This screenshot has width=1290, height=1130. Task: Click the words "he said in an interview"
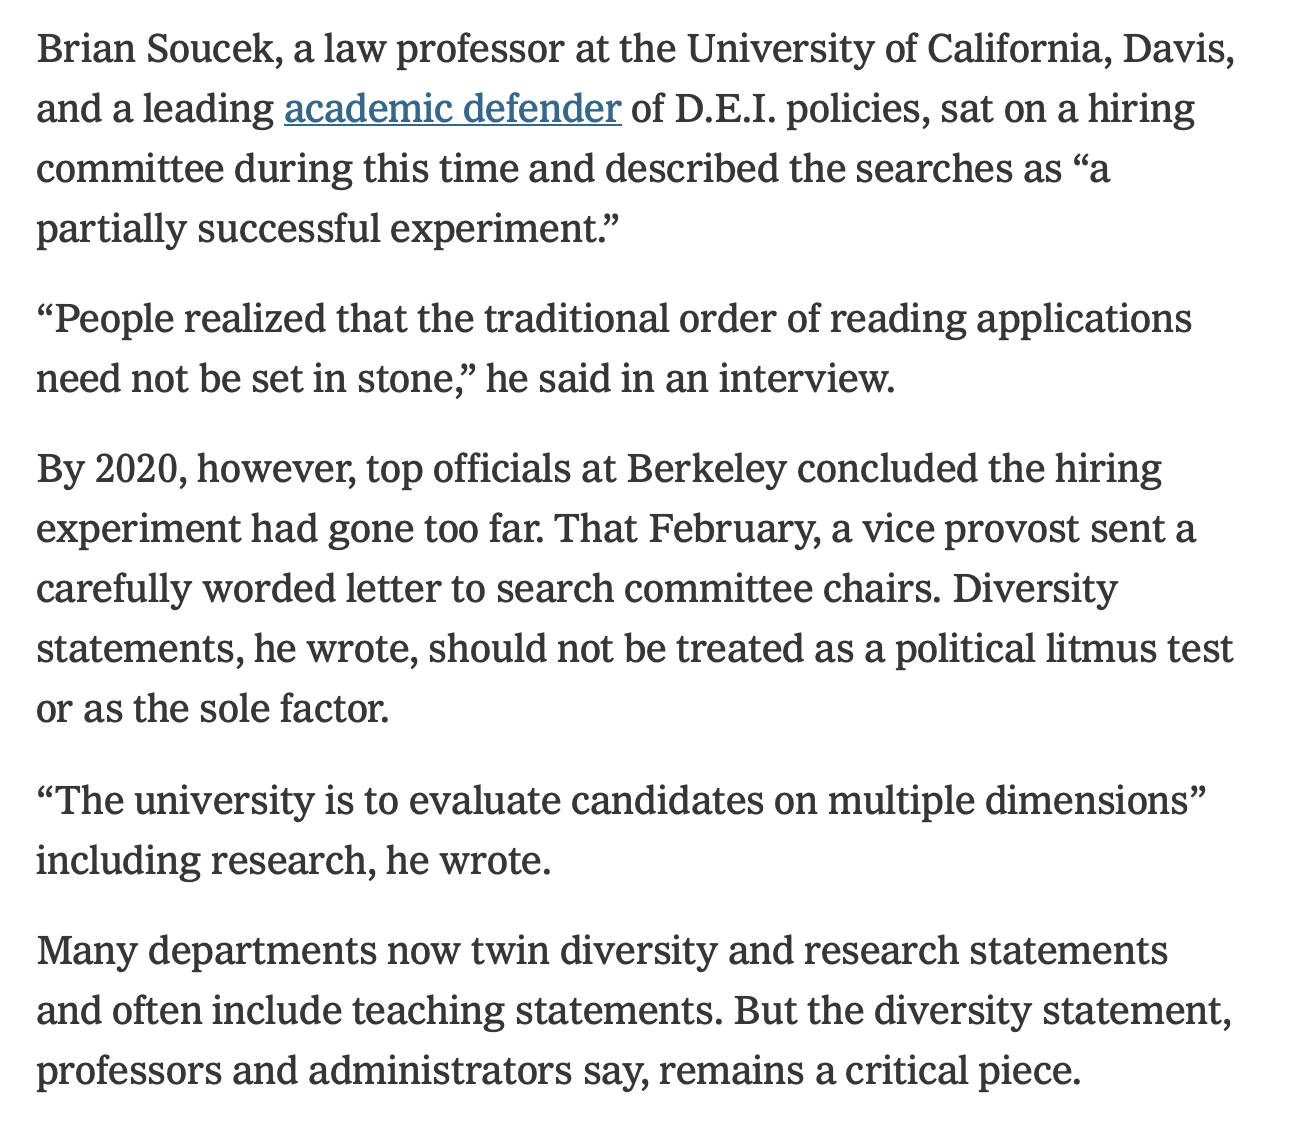click(x=688, y=380)
